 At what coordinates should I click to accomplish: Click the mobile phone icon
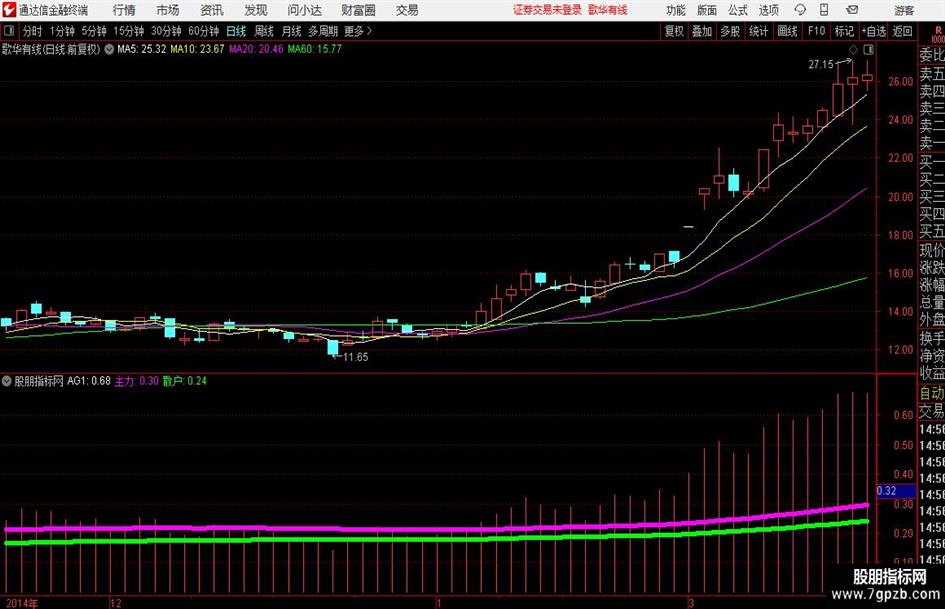tap(824, 10)
